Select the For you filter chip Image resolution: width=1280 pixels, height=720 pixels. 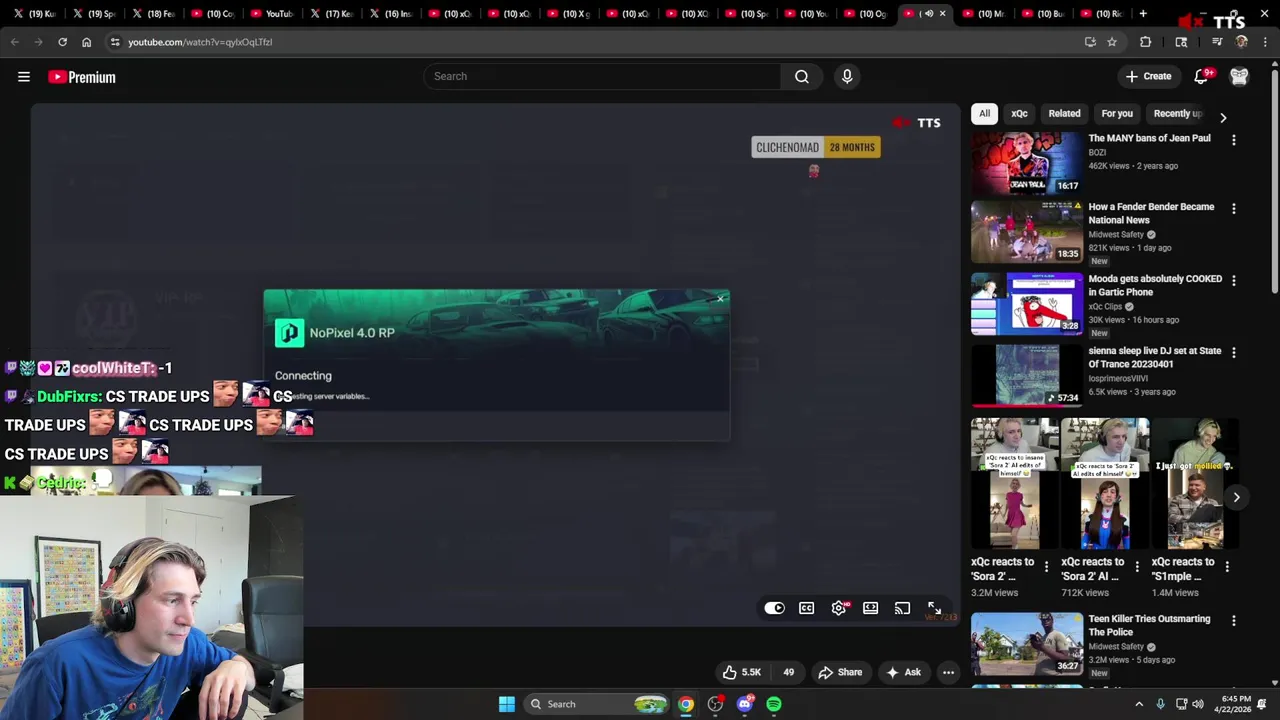[1117, 113]
